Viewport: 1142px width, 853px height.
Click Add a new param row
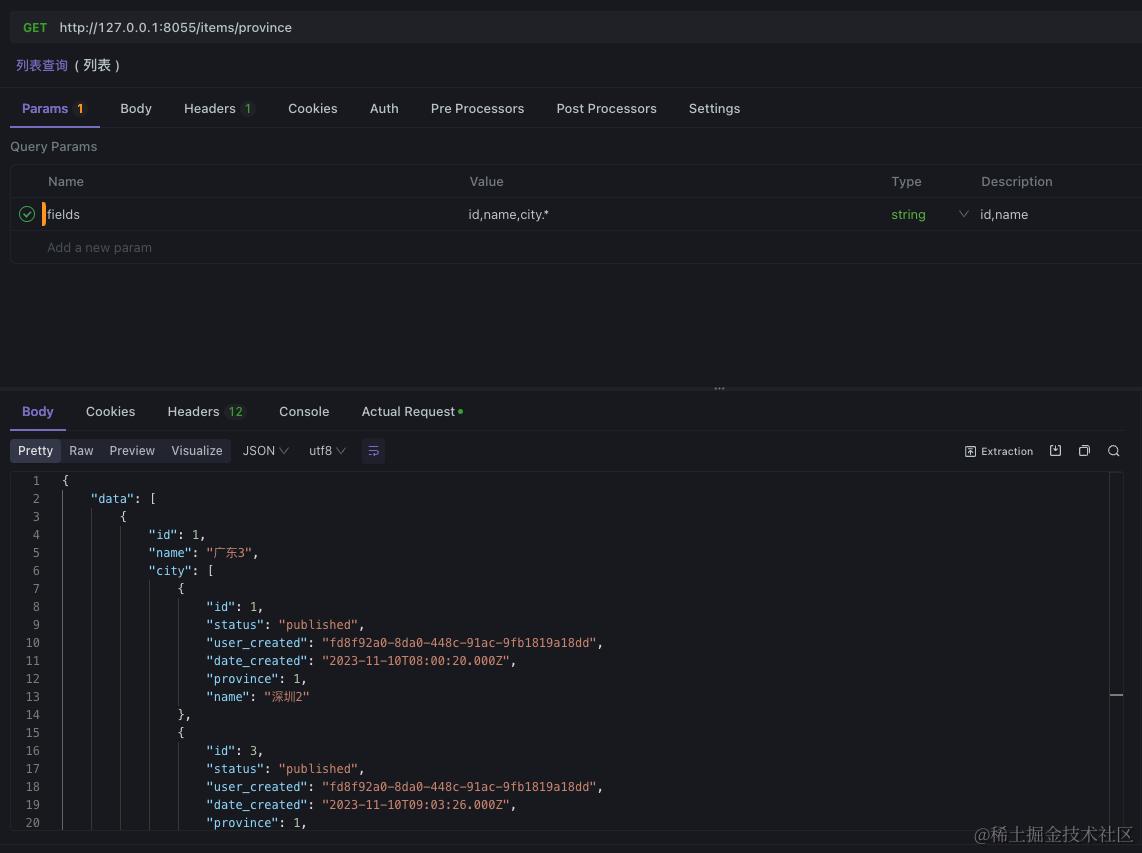[100, 247]
